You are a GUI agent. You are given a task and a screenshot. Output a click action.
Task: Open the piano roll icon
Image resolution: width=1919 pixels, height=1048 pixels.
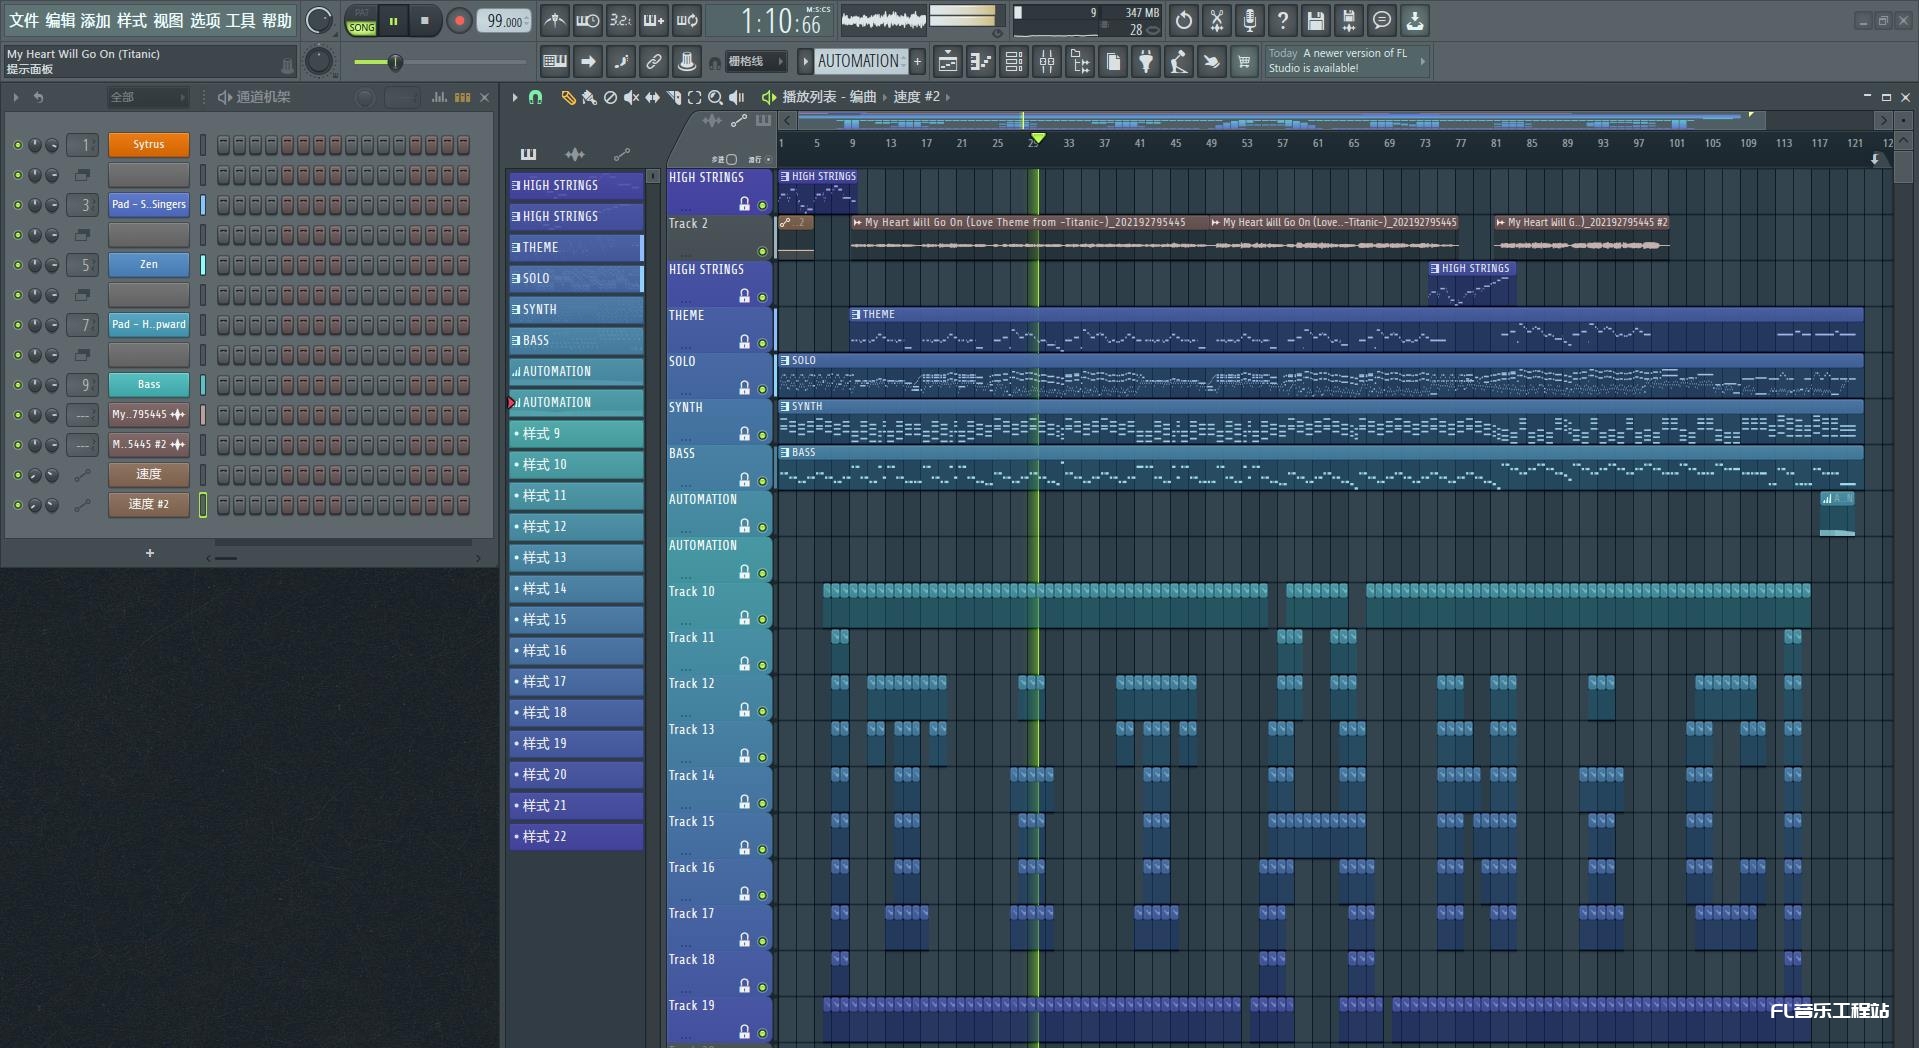click(x=981, y=62)
